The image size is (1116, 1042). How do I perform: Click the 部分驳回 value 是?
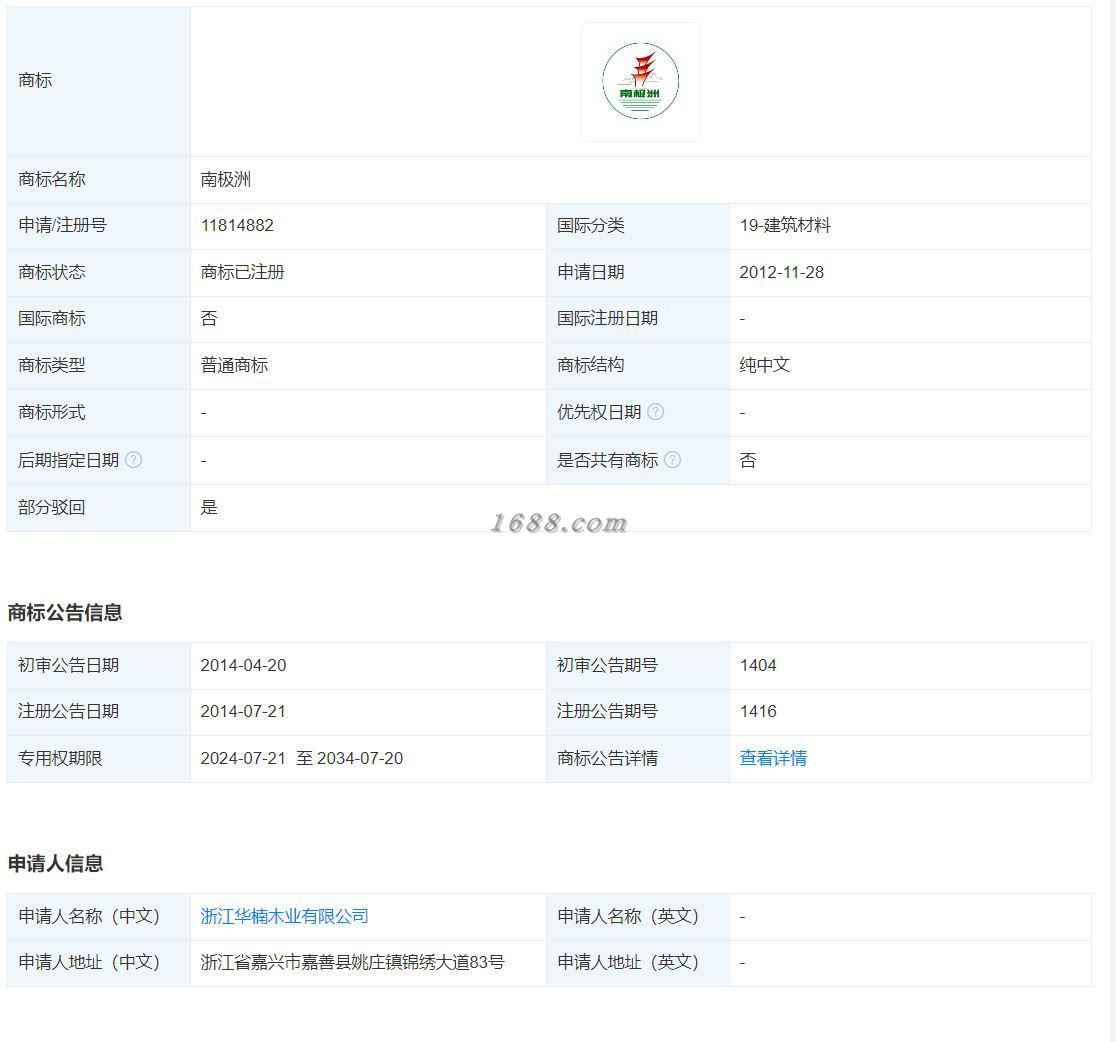tap(209, 507)
